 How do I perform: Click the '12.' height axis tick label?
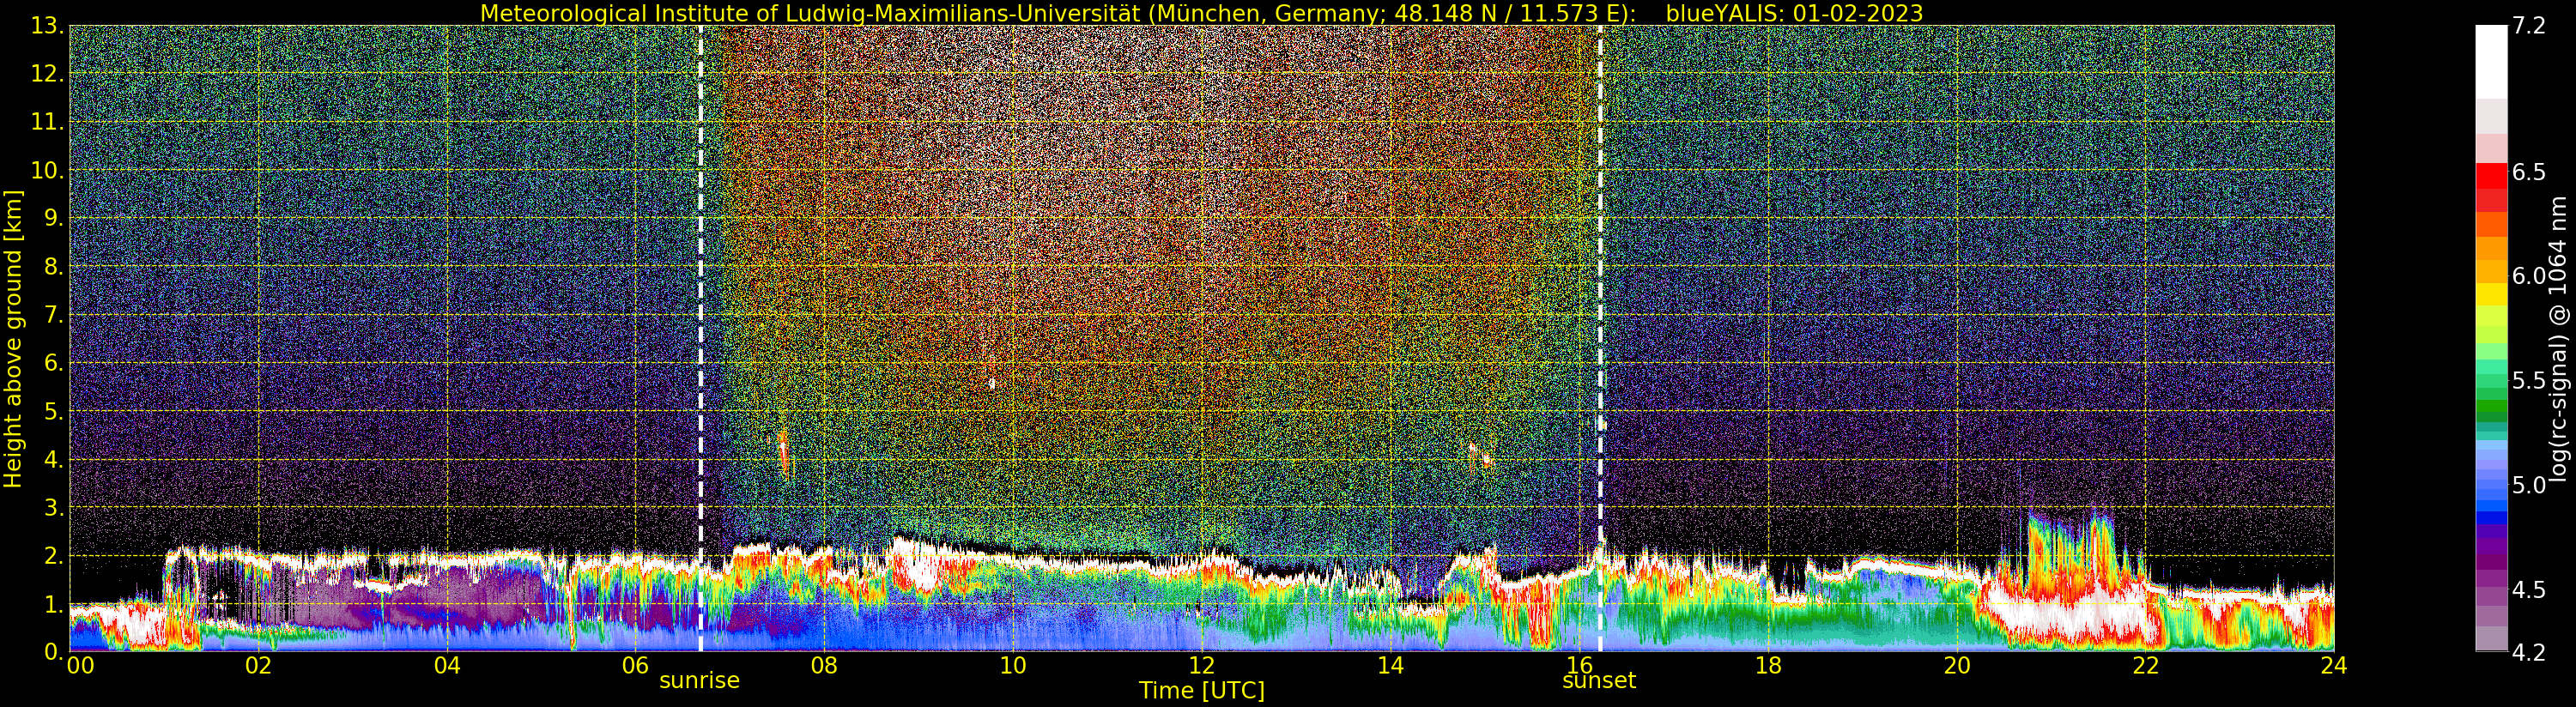[x=48, y=74]
